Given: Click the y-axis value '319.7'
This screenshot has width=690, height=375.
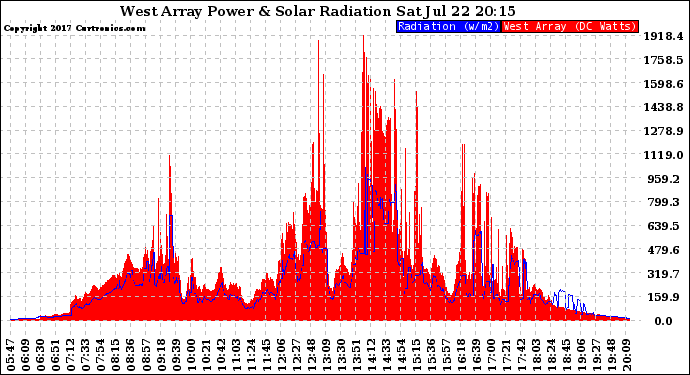Looking at the screenshot, I should click(x=664, y=273).
